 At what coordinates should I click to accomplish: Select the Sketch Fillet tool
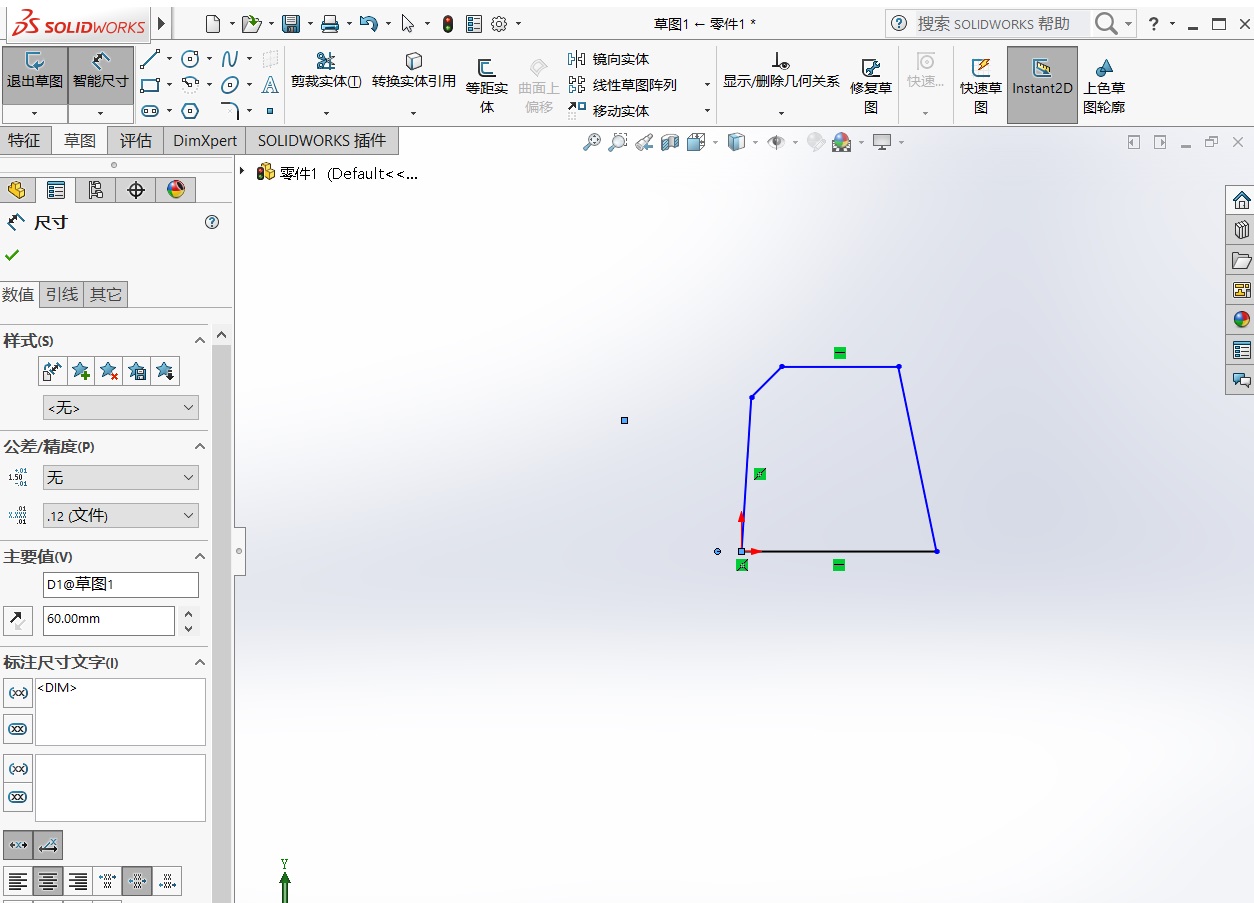[230, 111]
